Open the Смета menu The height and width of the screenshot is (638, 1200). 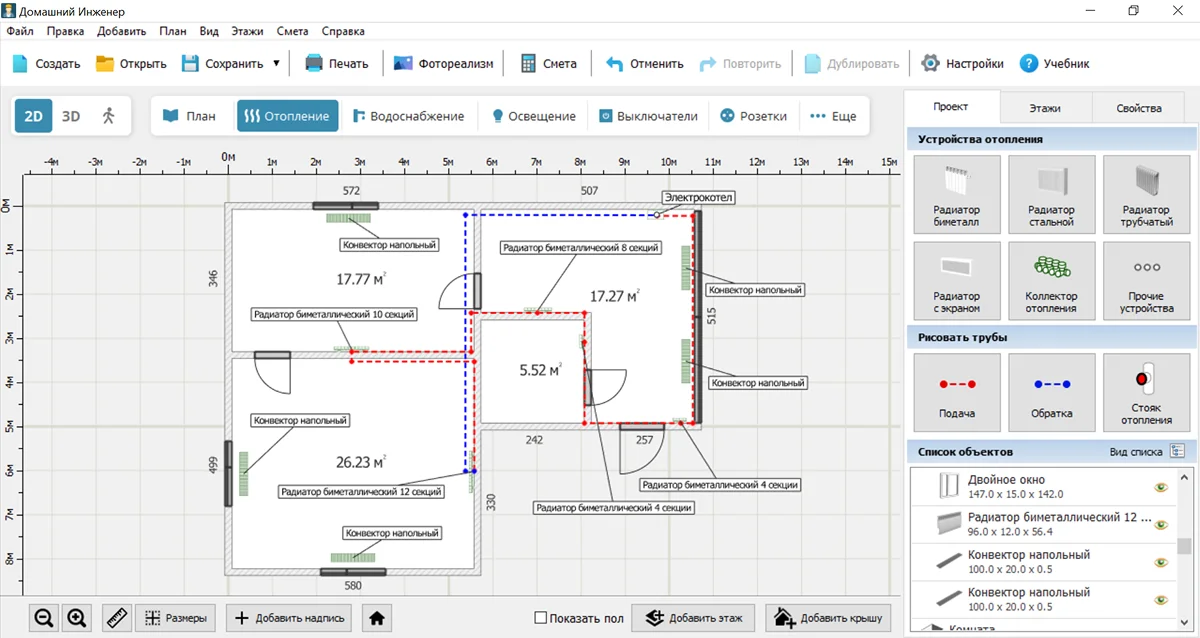pyautogui.click(x=290, y=31)
